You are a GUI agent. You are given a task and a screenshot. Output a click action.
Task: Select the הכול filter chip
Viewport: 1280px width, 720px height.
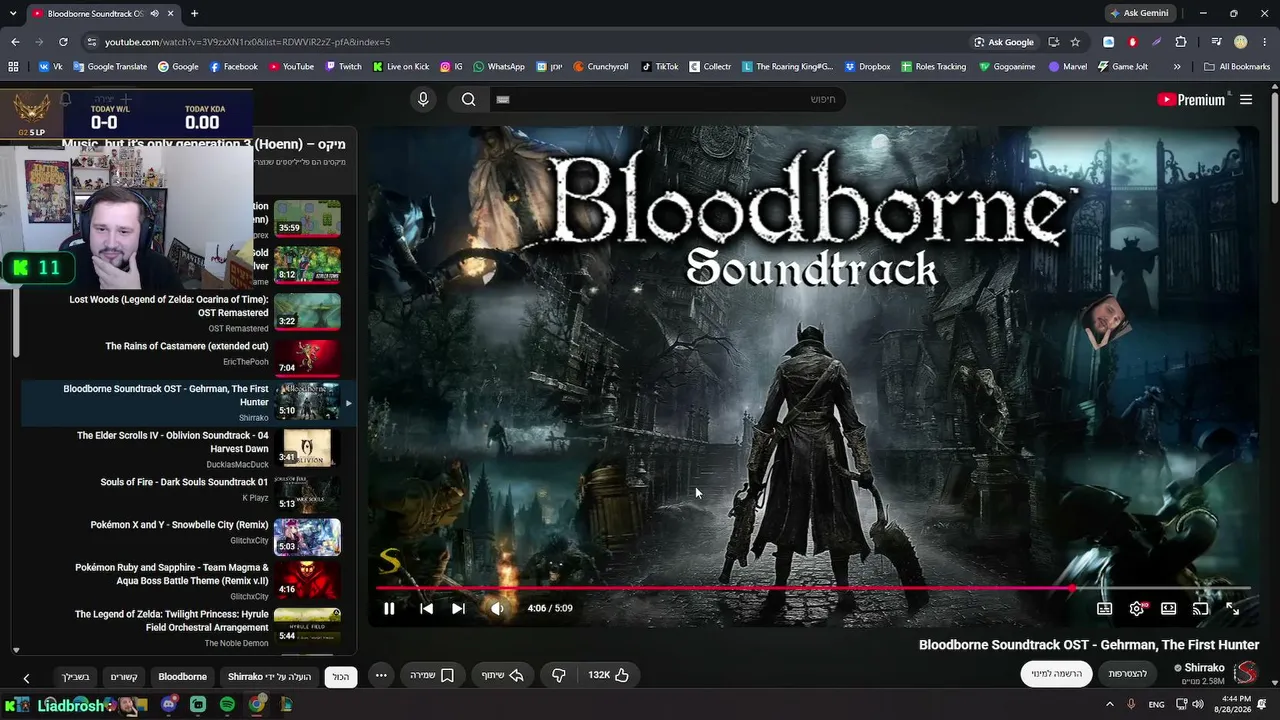pyautogui.click(x=341, y=676)
